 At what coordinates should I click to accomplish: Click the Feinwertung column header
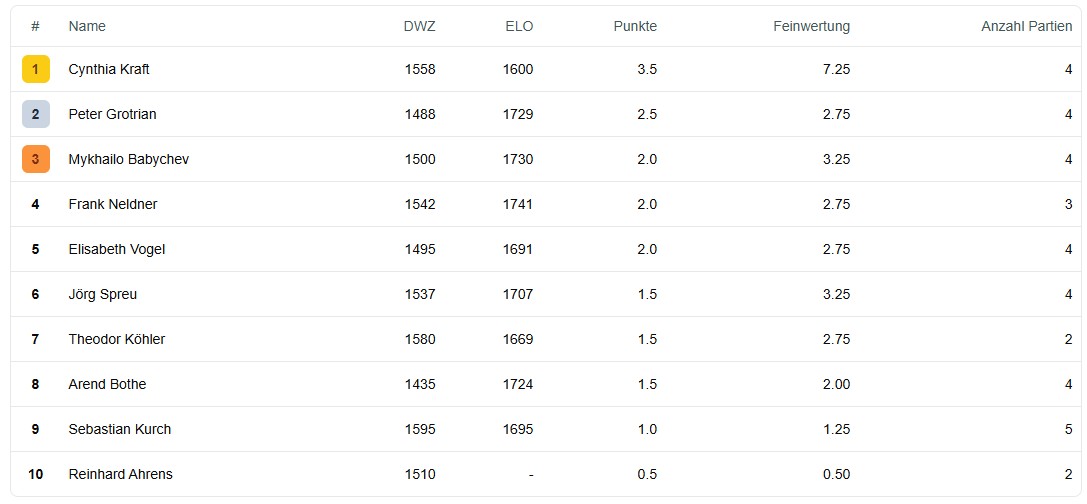[x=811, y=26]
